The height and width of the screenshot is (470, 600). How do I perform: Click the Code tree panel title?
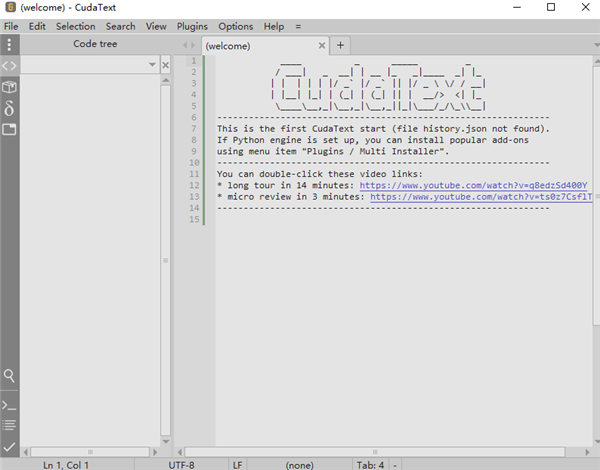point(95,44)
